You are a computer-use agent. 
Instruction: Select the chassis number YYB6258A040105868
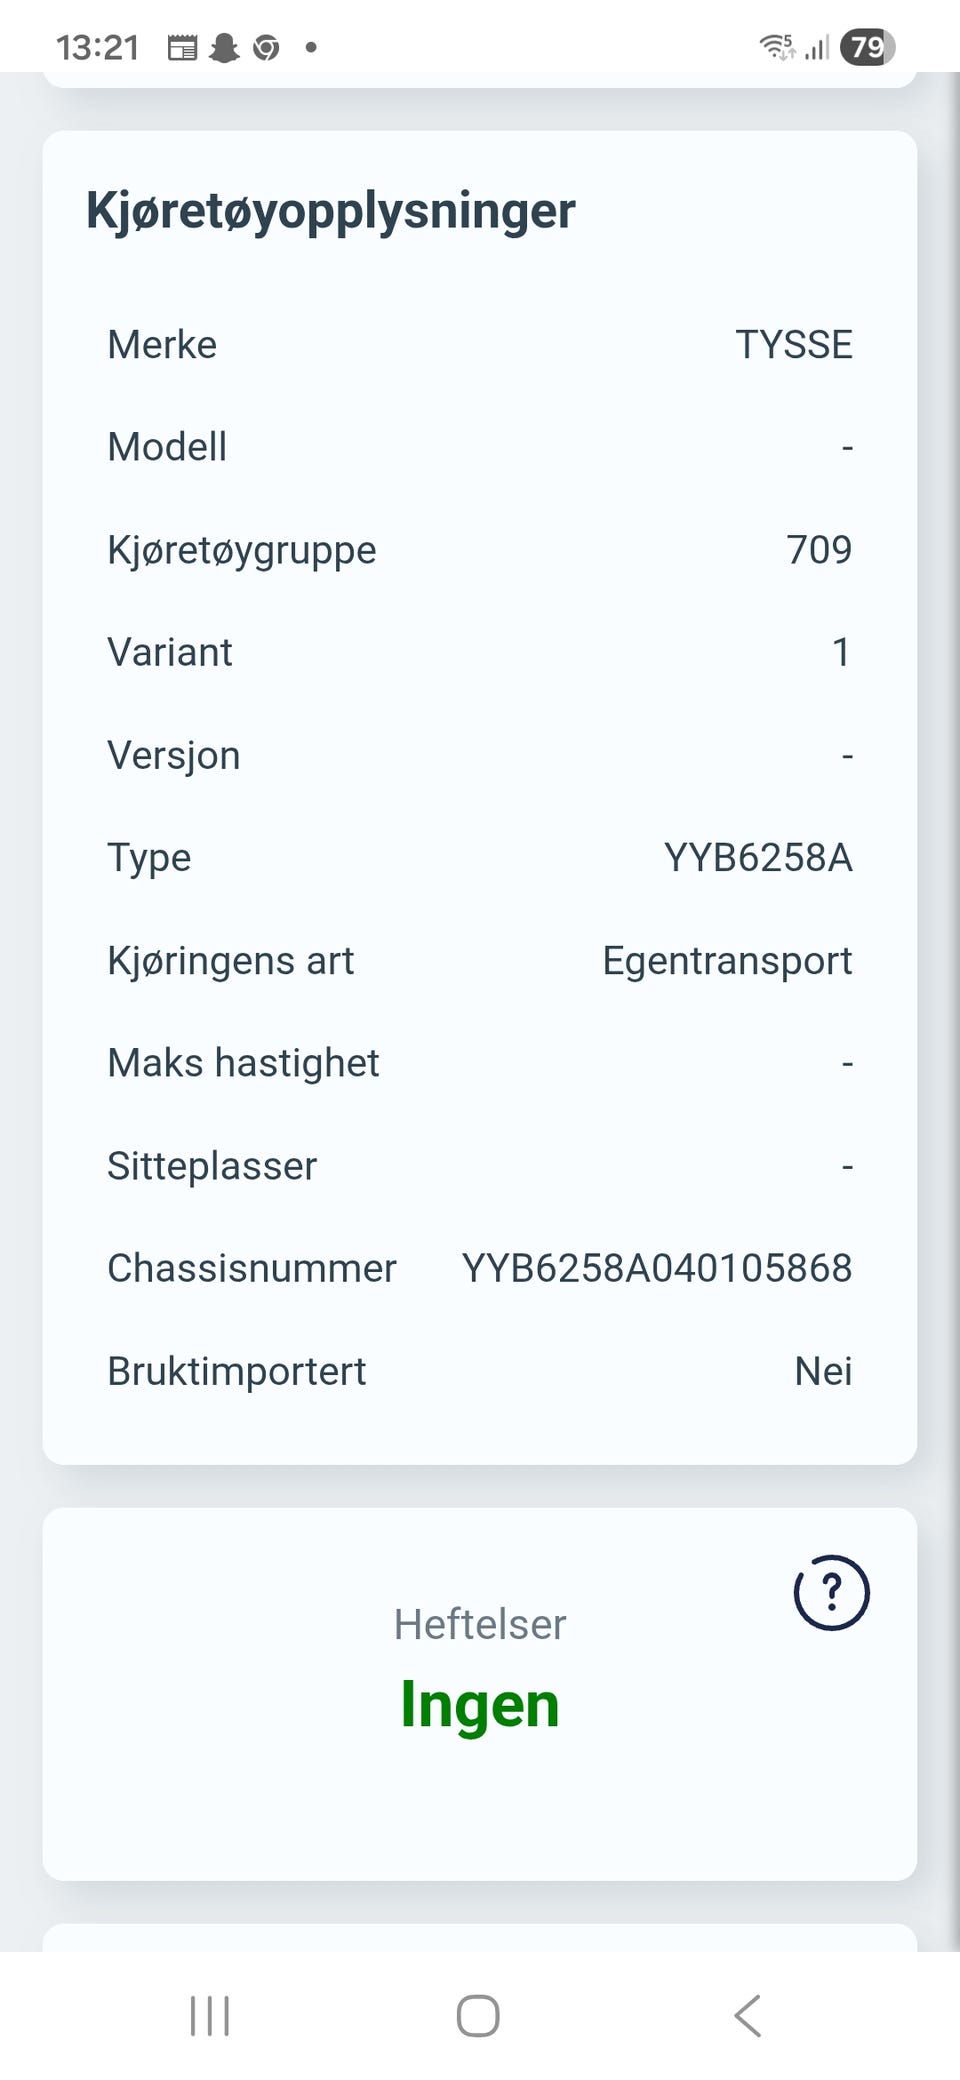click(x=656, y=1268)
